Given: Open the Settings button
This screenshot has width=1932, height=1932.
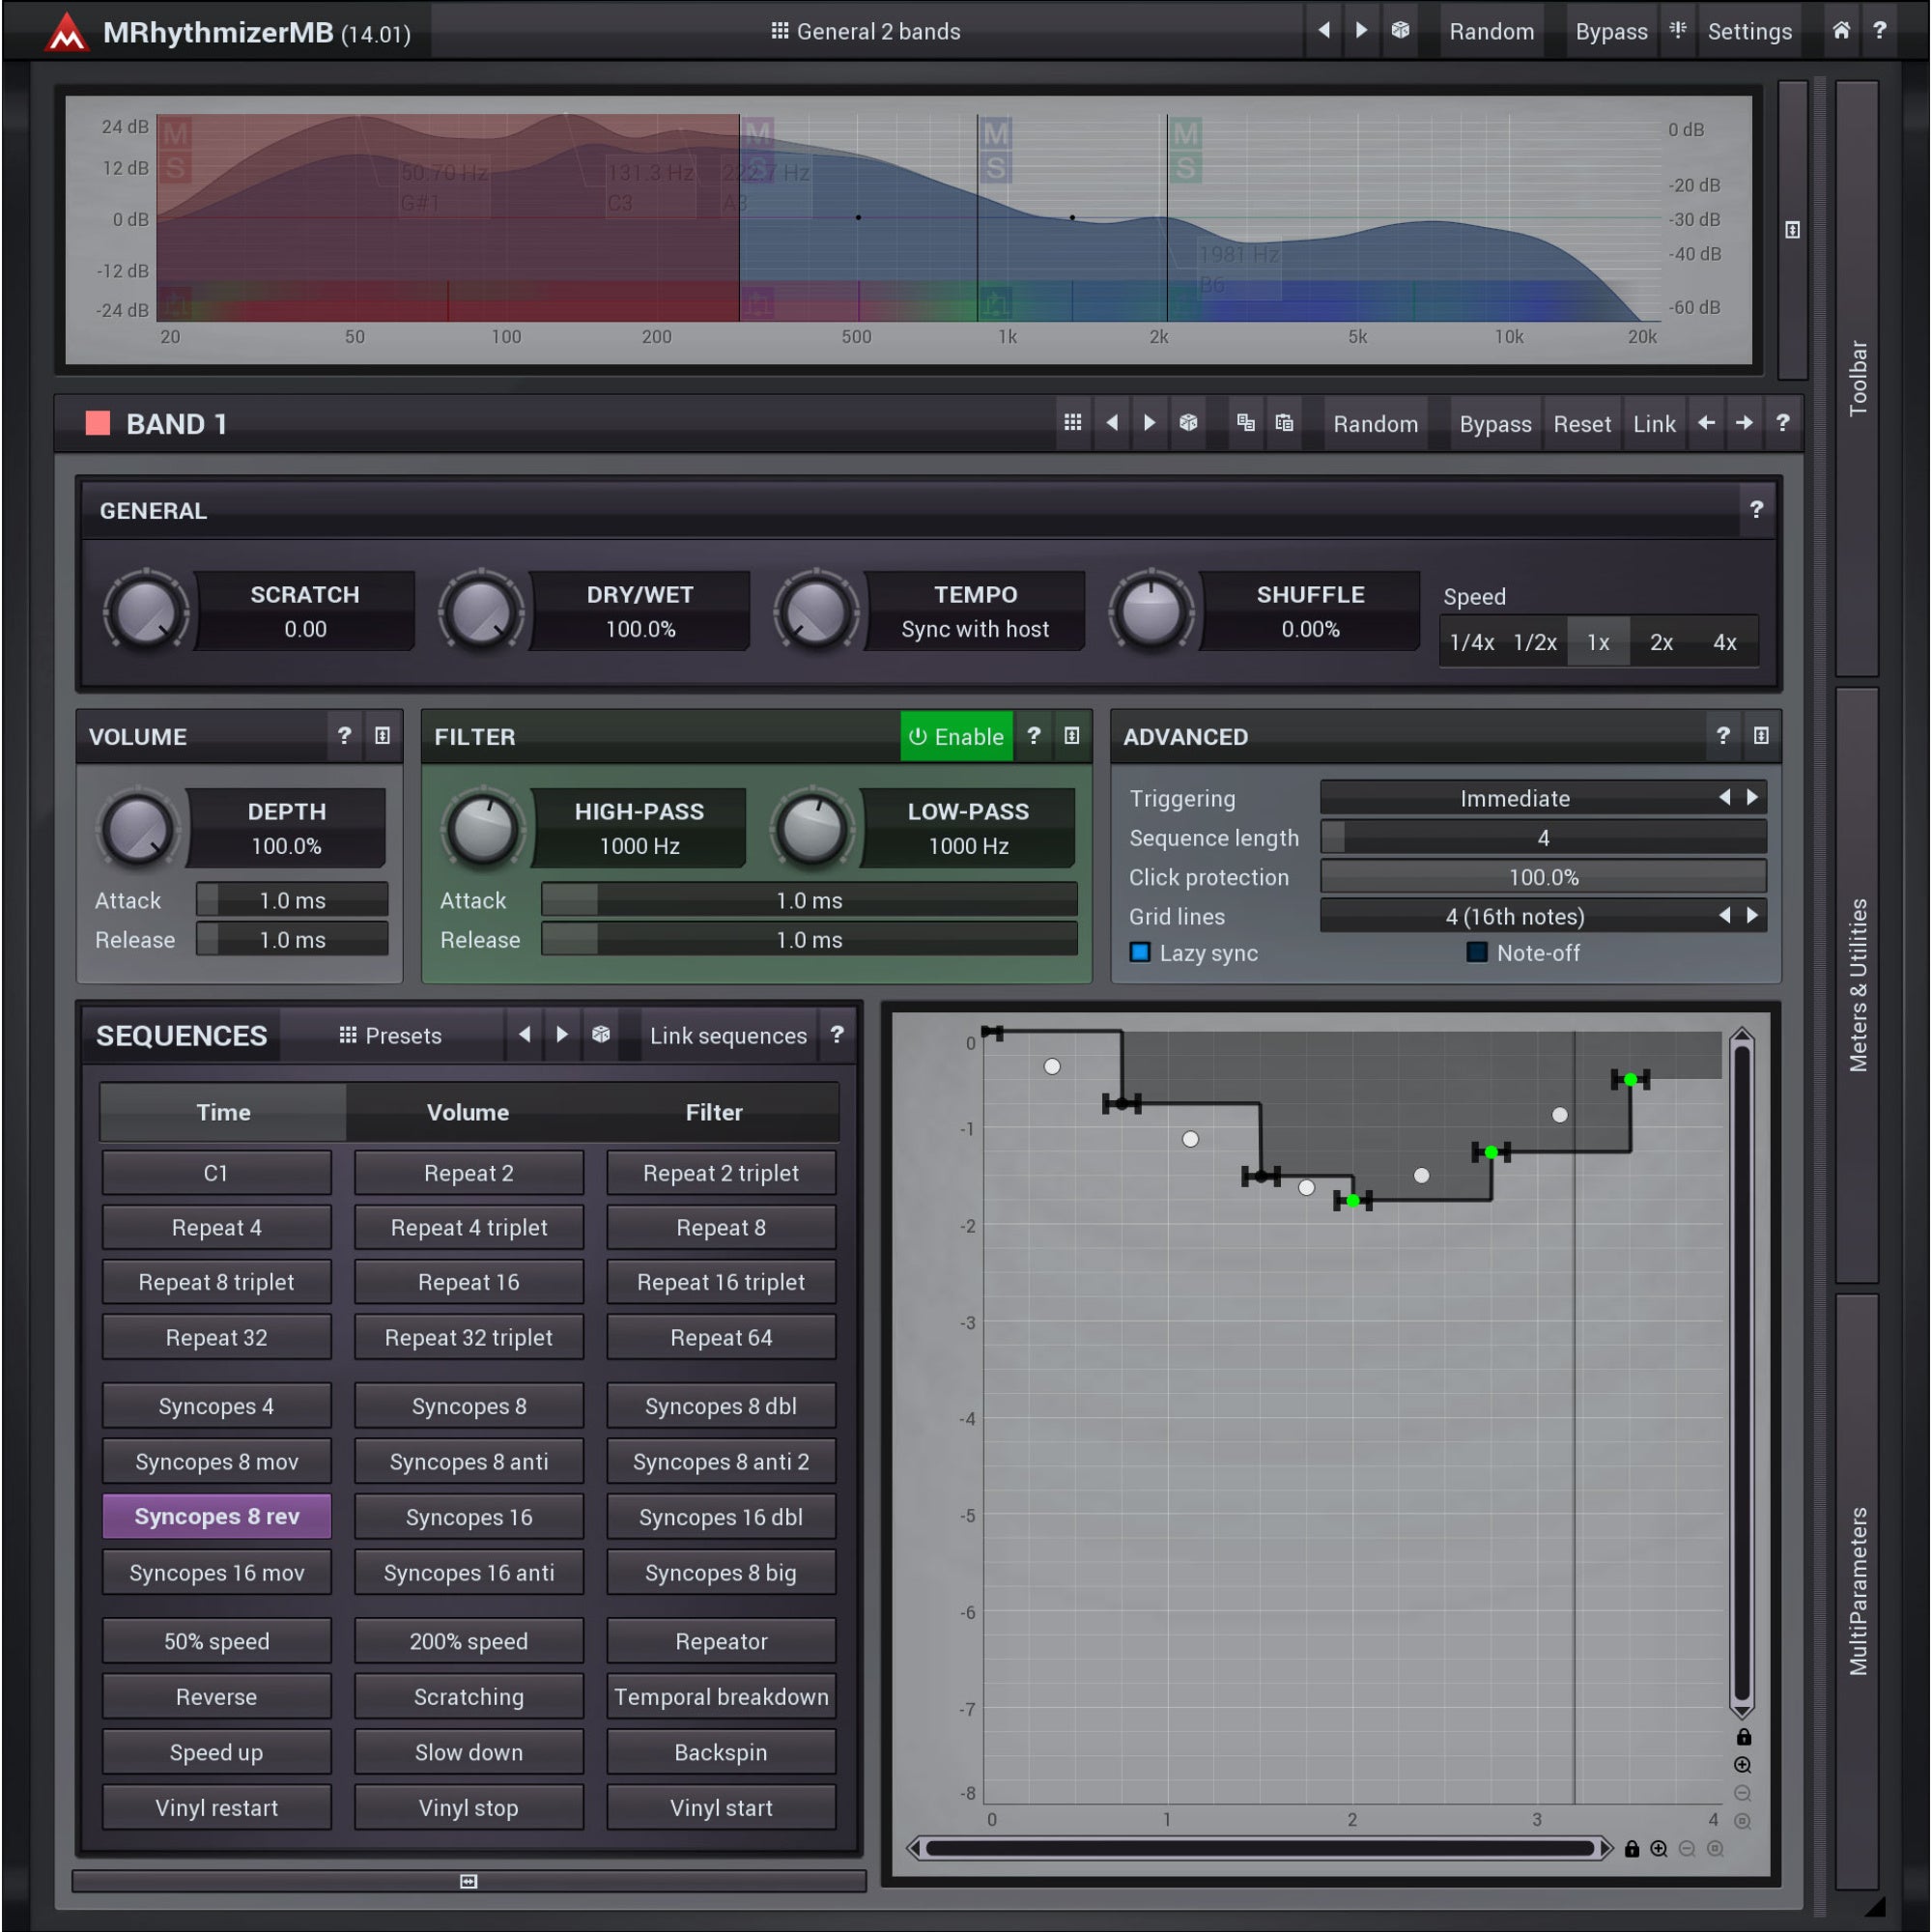Looking at the screenshot, I should [1749, 31].
